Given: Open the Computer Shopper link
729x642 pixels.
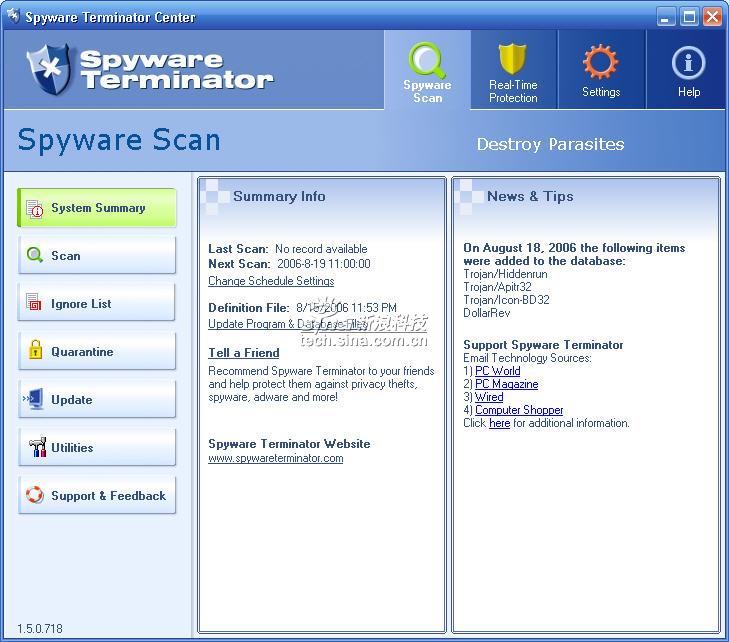Looking at the screenshot, I should [x=519, y=410].
